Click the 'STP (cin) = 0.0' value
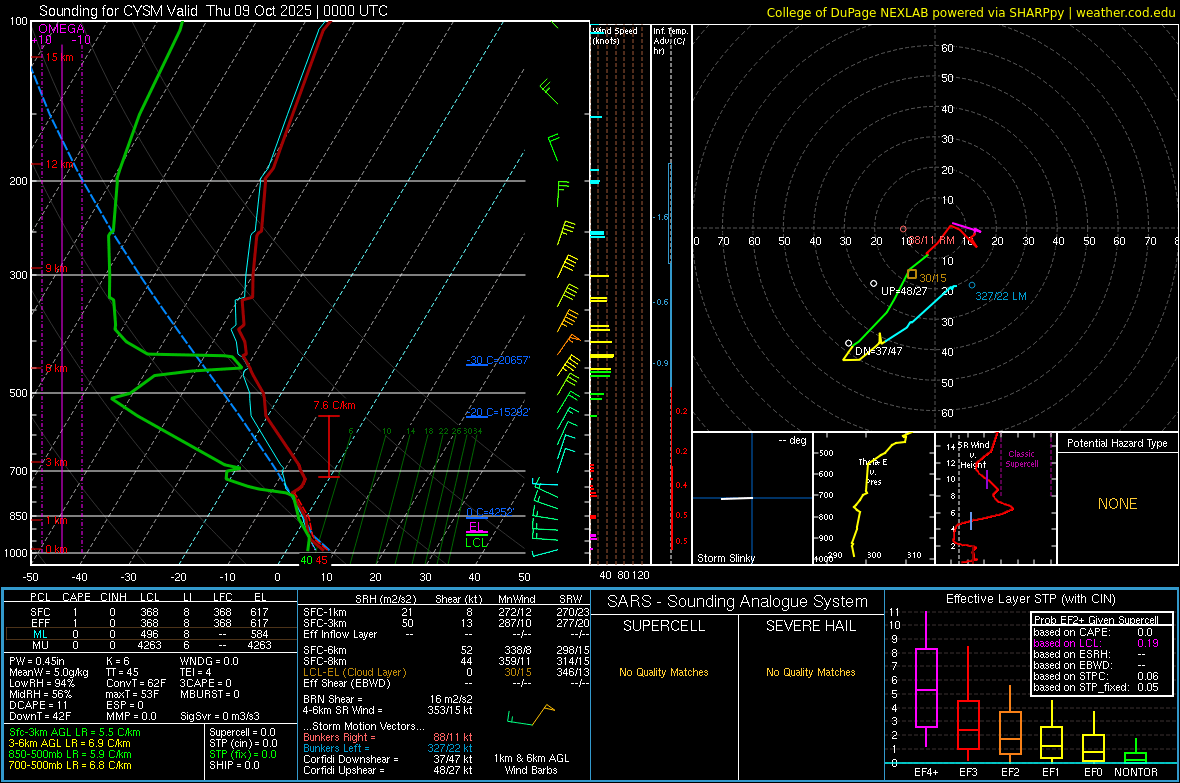Viewport: 1180px width, 783px height. coord(244,743)
